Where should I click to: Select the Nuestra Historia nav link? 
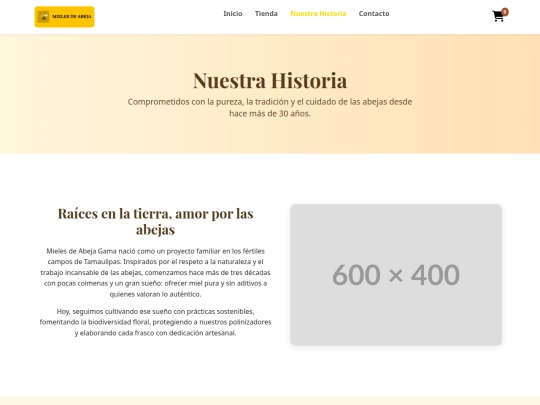[318, 14]
